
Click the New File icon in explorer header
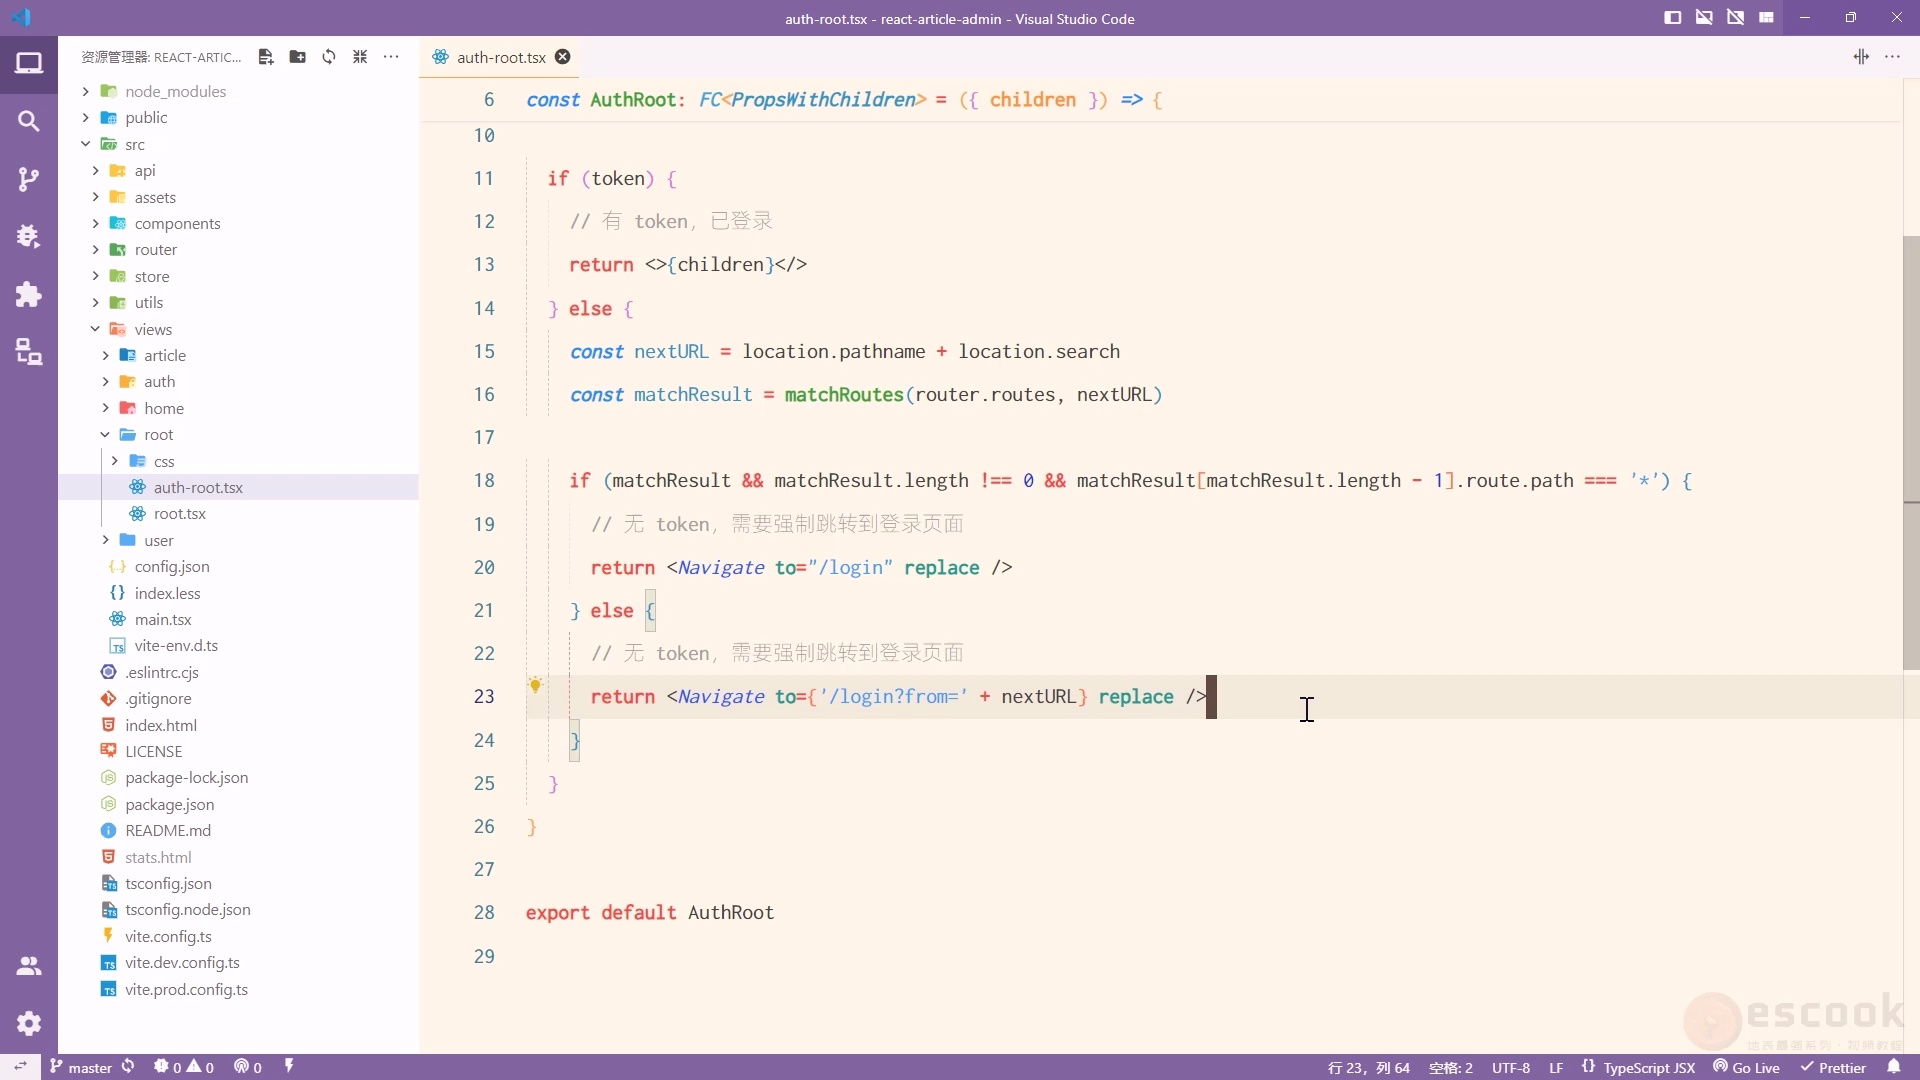[266, 57]
